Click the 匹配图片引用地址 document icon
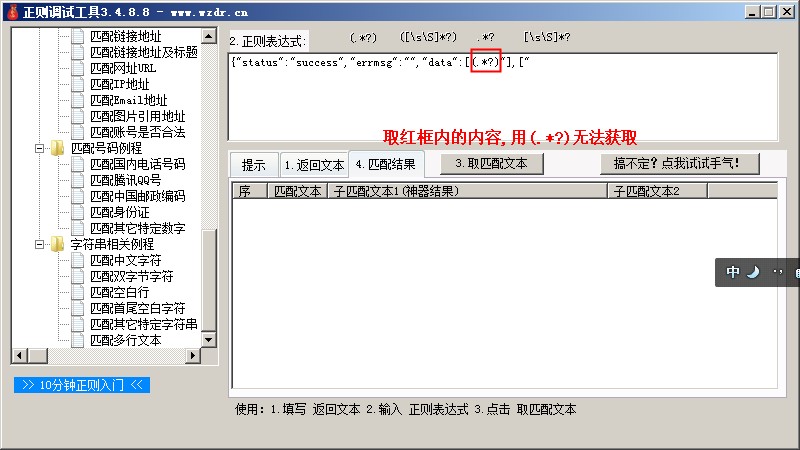800x450 pixels. [x=78, y=116]
